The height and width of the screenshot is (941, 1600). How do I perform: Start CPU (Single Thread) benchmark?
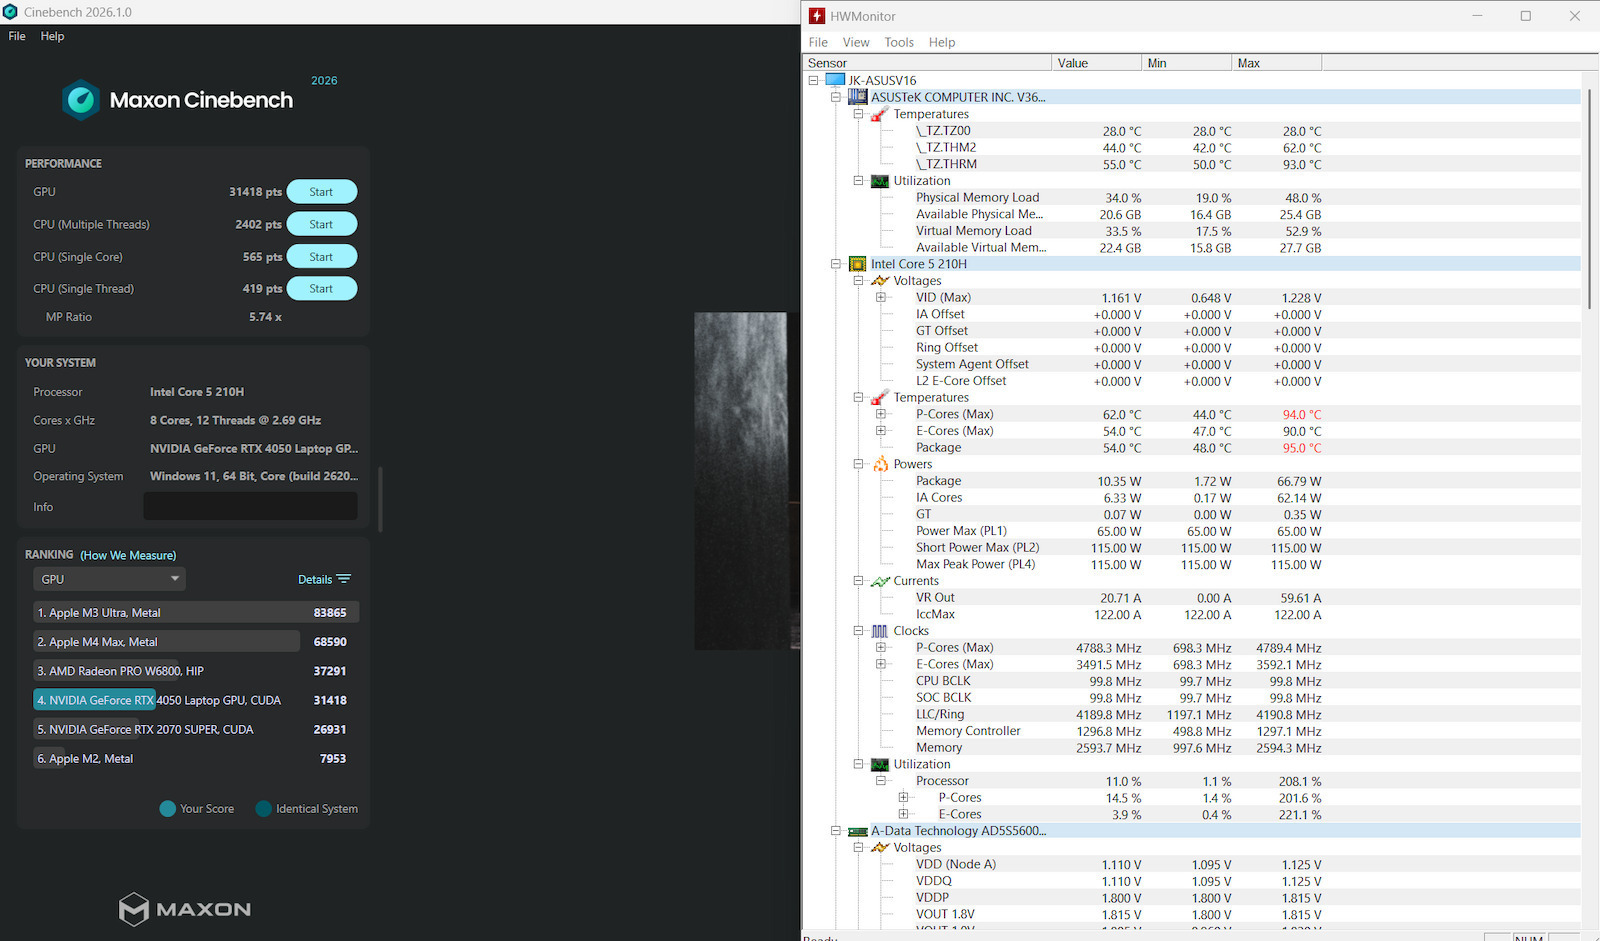pos(321,289)
